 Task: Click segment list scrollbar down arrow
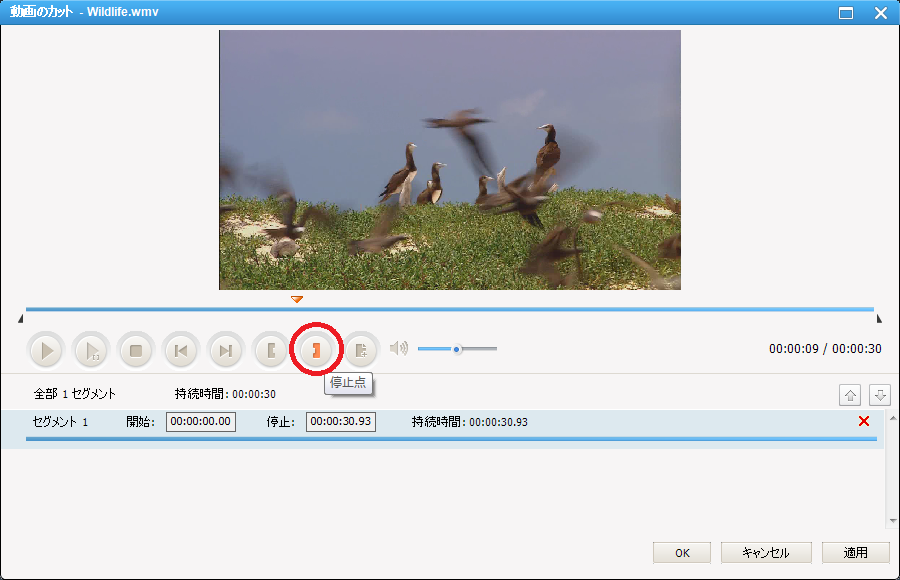point(893,521)
